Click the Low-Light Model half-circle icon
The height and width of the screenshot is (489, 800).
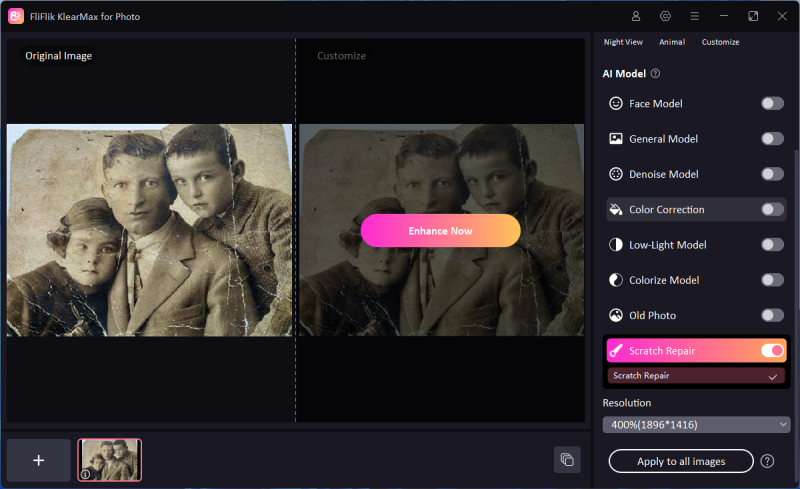(x=616, y=244)
